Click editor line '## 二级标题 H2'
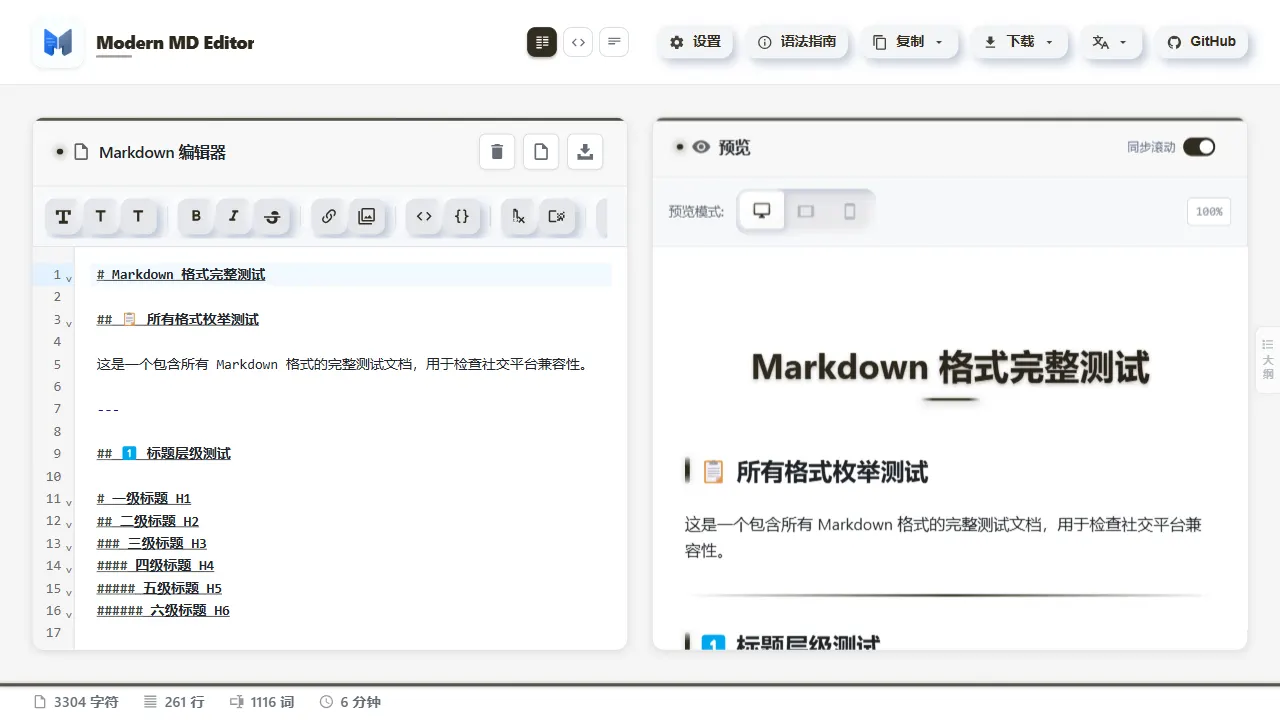 click(x=148, y=521)
